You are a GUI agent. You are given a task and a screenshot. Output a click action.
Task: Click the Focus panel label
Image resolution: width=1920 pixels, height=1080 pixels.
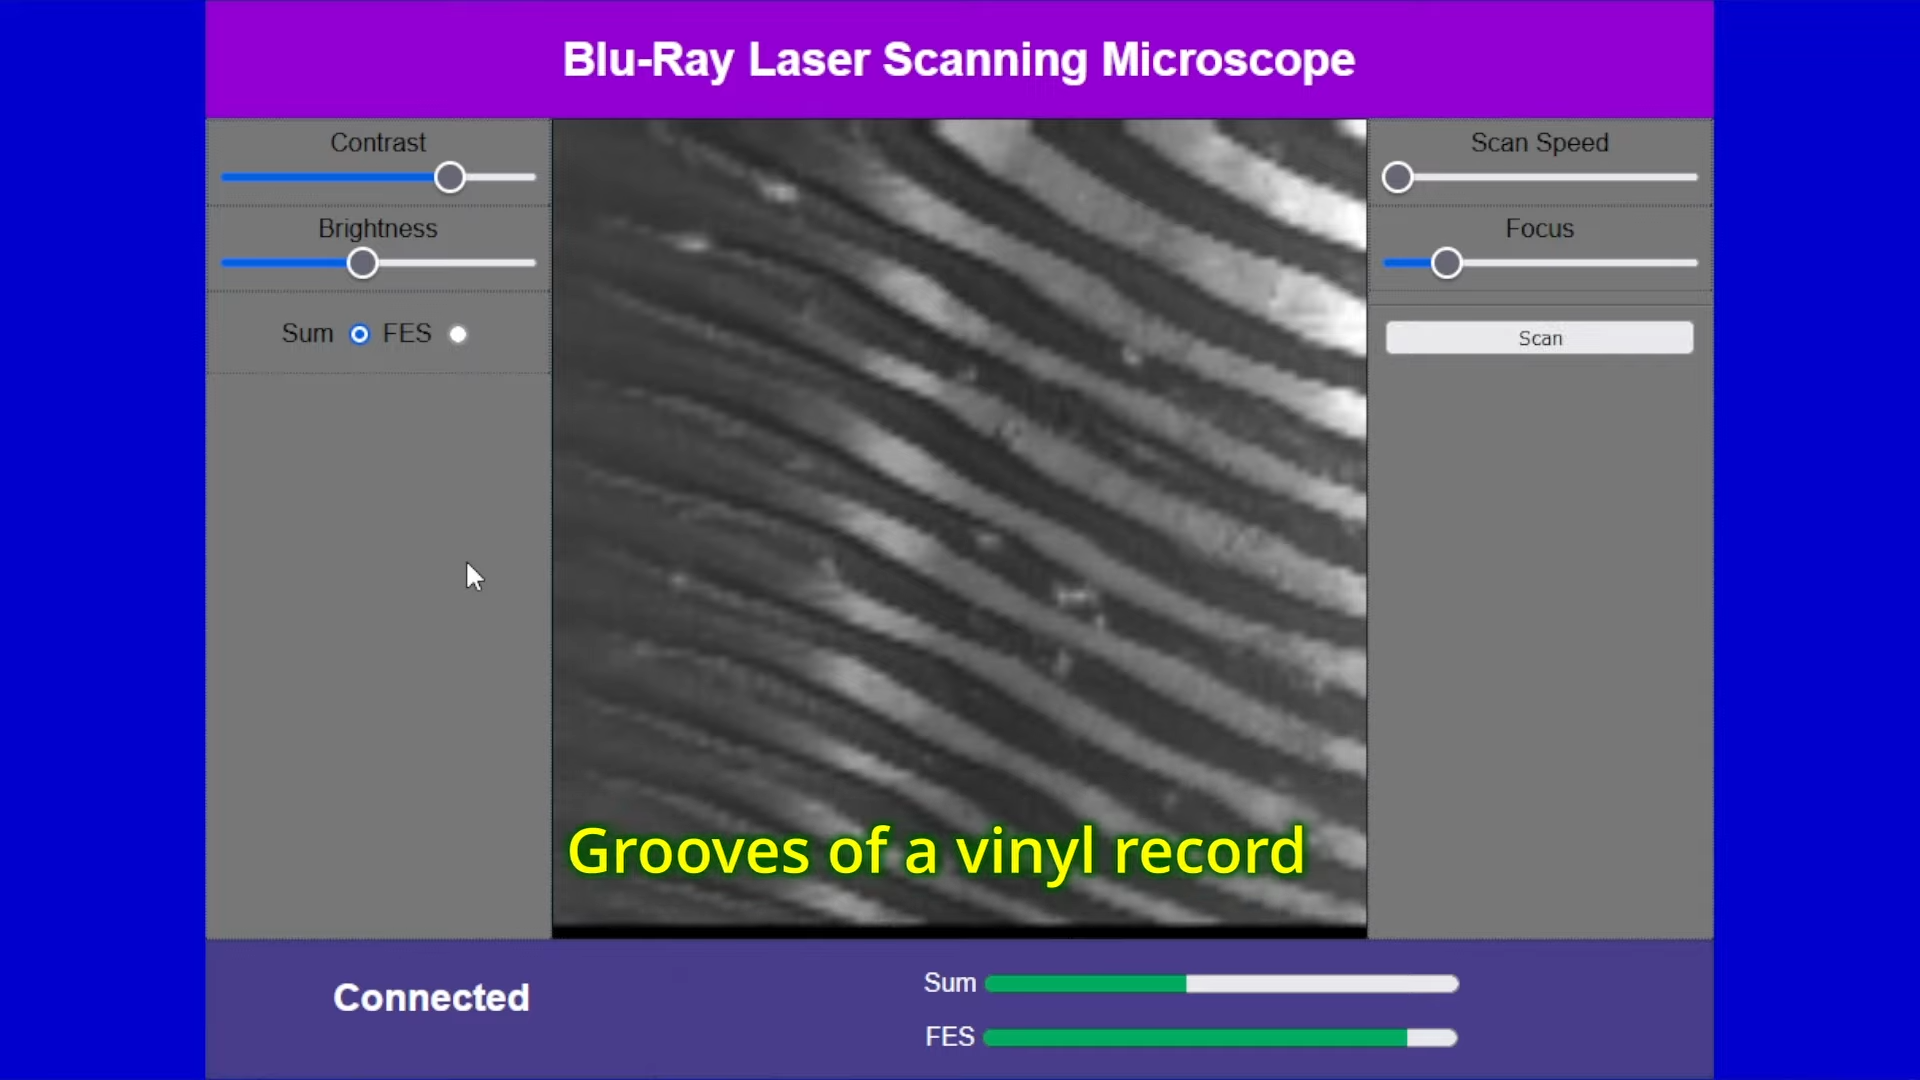pos(1538,228)
